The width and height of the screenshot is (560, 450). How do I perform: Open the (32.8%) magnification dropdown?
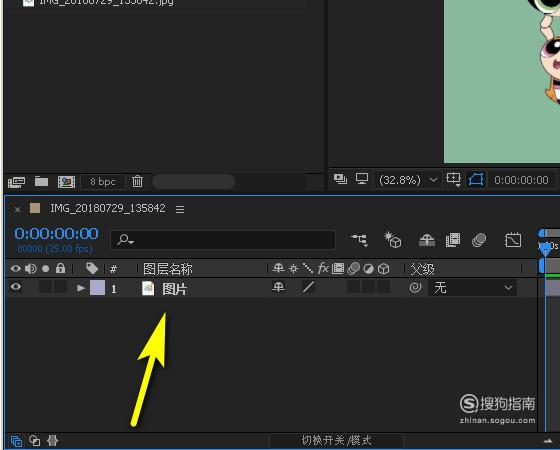408,180
